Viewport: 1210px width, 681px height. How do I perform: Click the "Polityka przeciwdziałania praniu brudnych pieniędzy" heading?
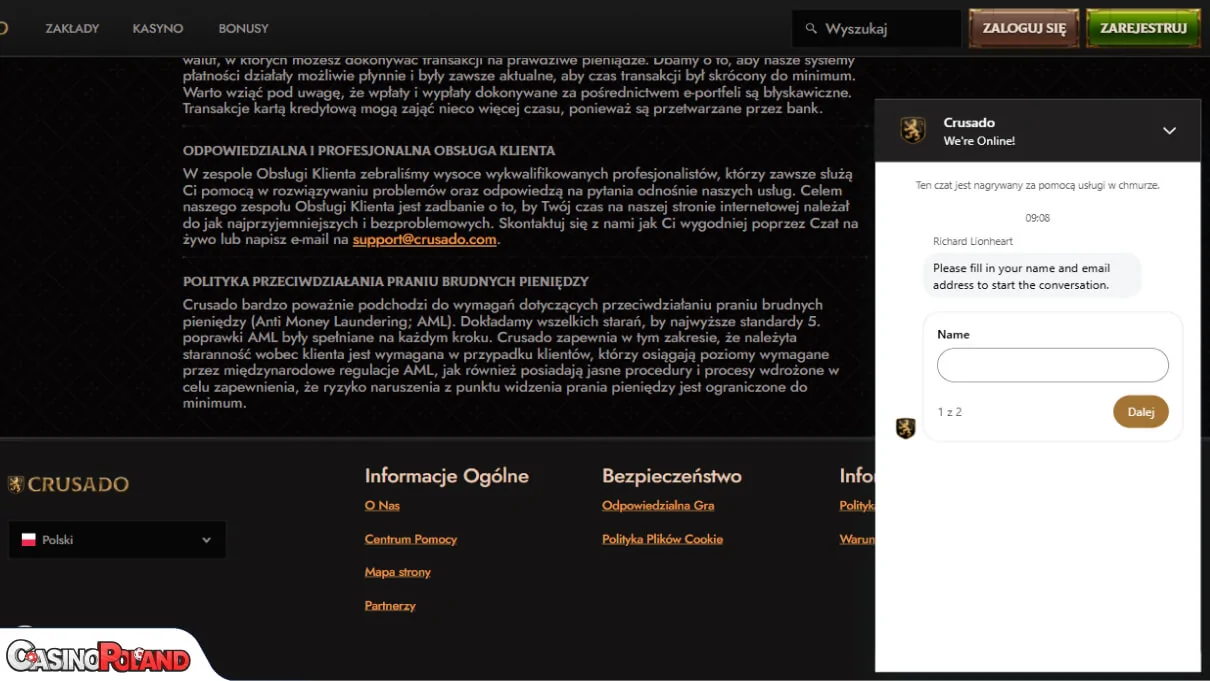pos(386,282)
